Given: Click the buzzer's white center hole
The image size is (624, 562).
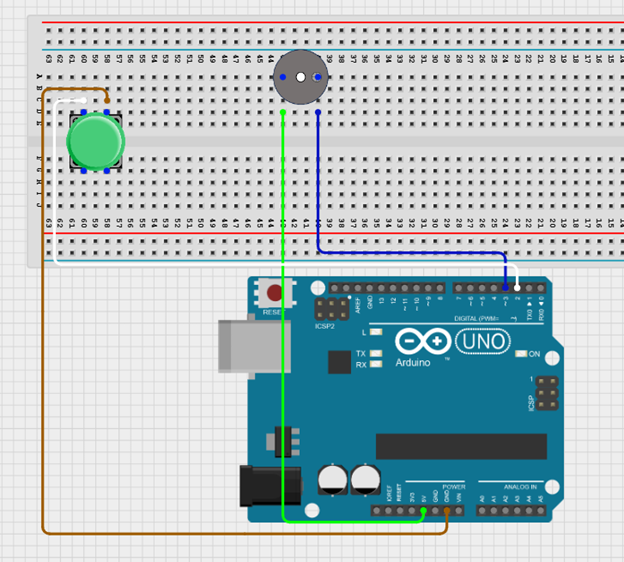Looking at the screenshot, I should (301, 77).
